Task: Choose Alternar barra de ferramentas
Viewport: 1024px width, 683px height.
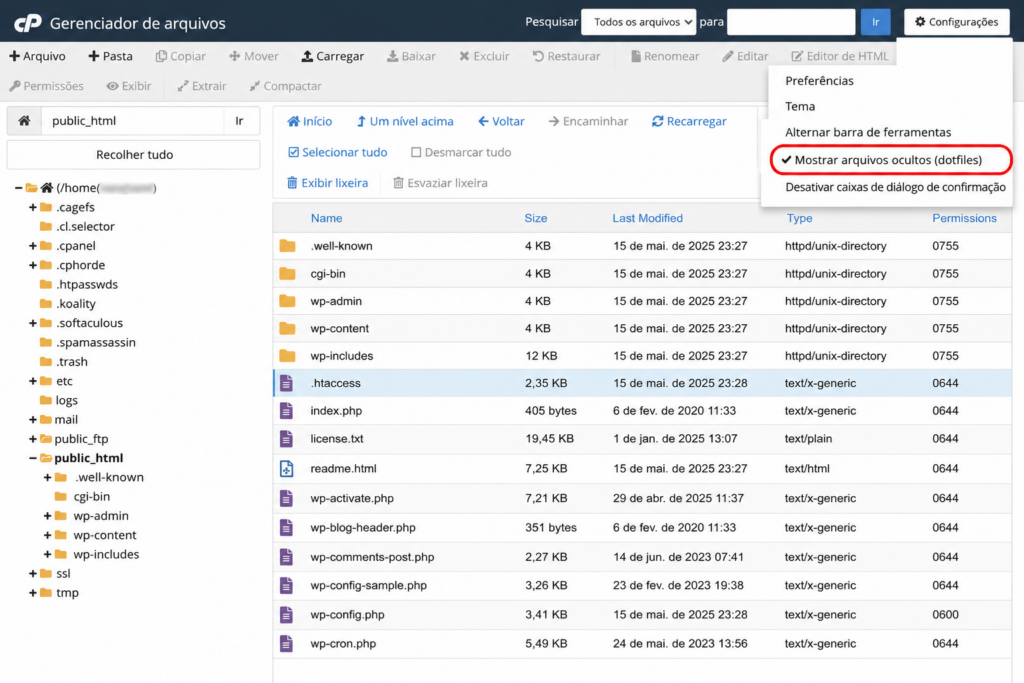Action: (868, 133)
